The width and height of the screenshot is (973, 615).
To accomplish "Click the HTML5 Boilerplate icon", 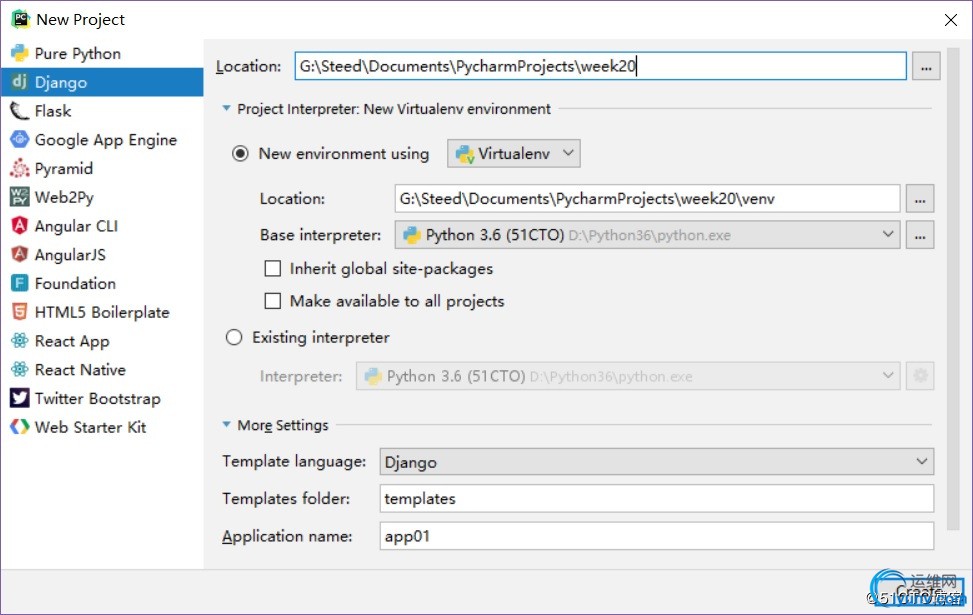I will [x=20, y=312].
